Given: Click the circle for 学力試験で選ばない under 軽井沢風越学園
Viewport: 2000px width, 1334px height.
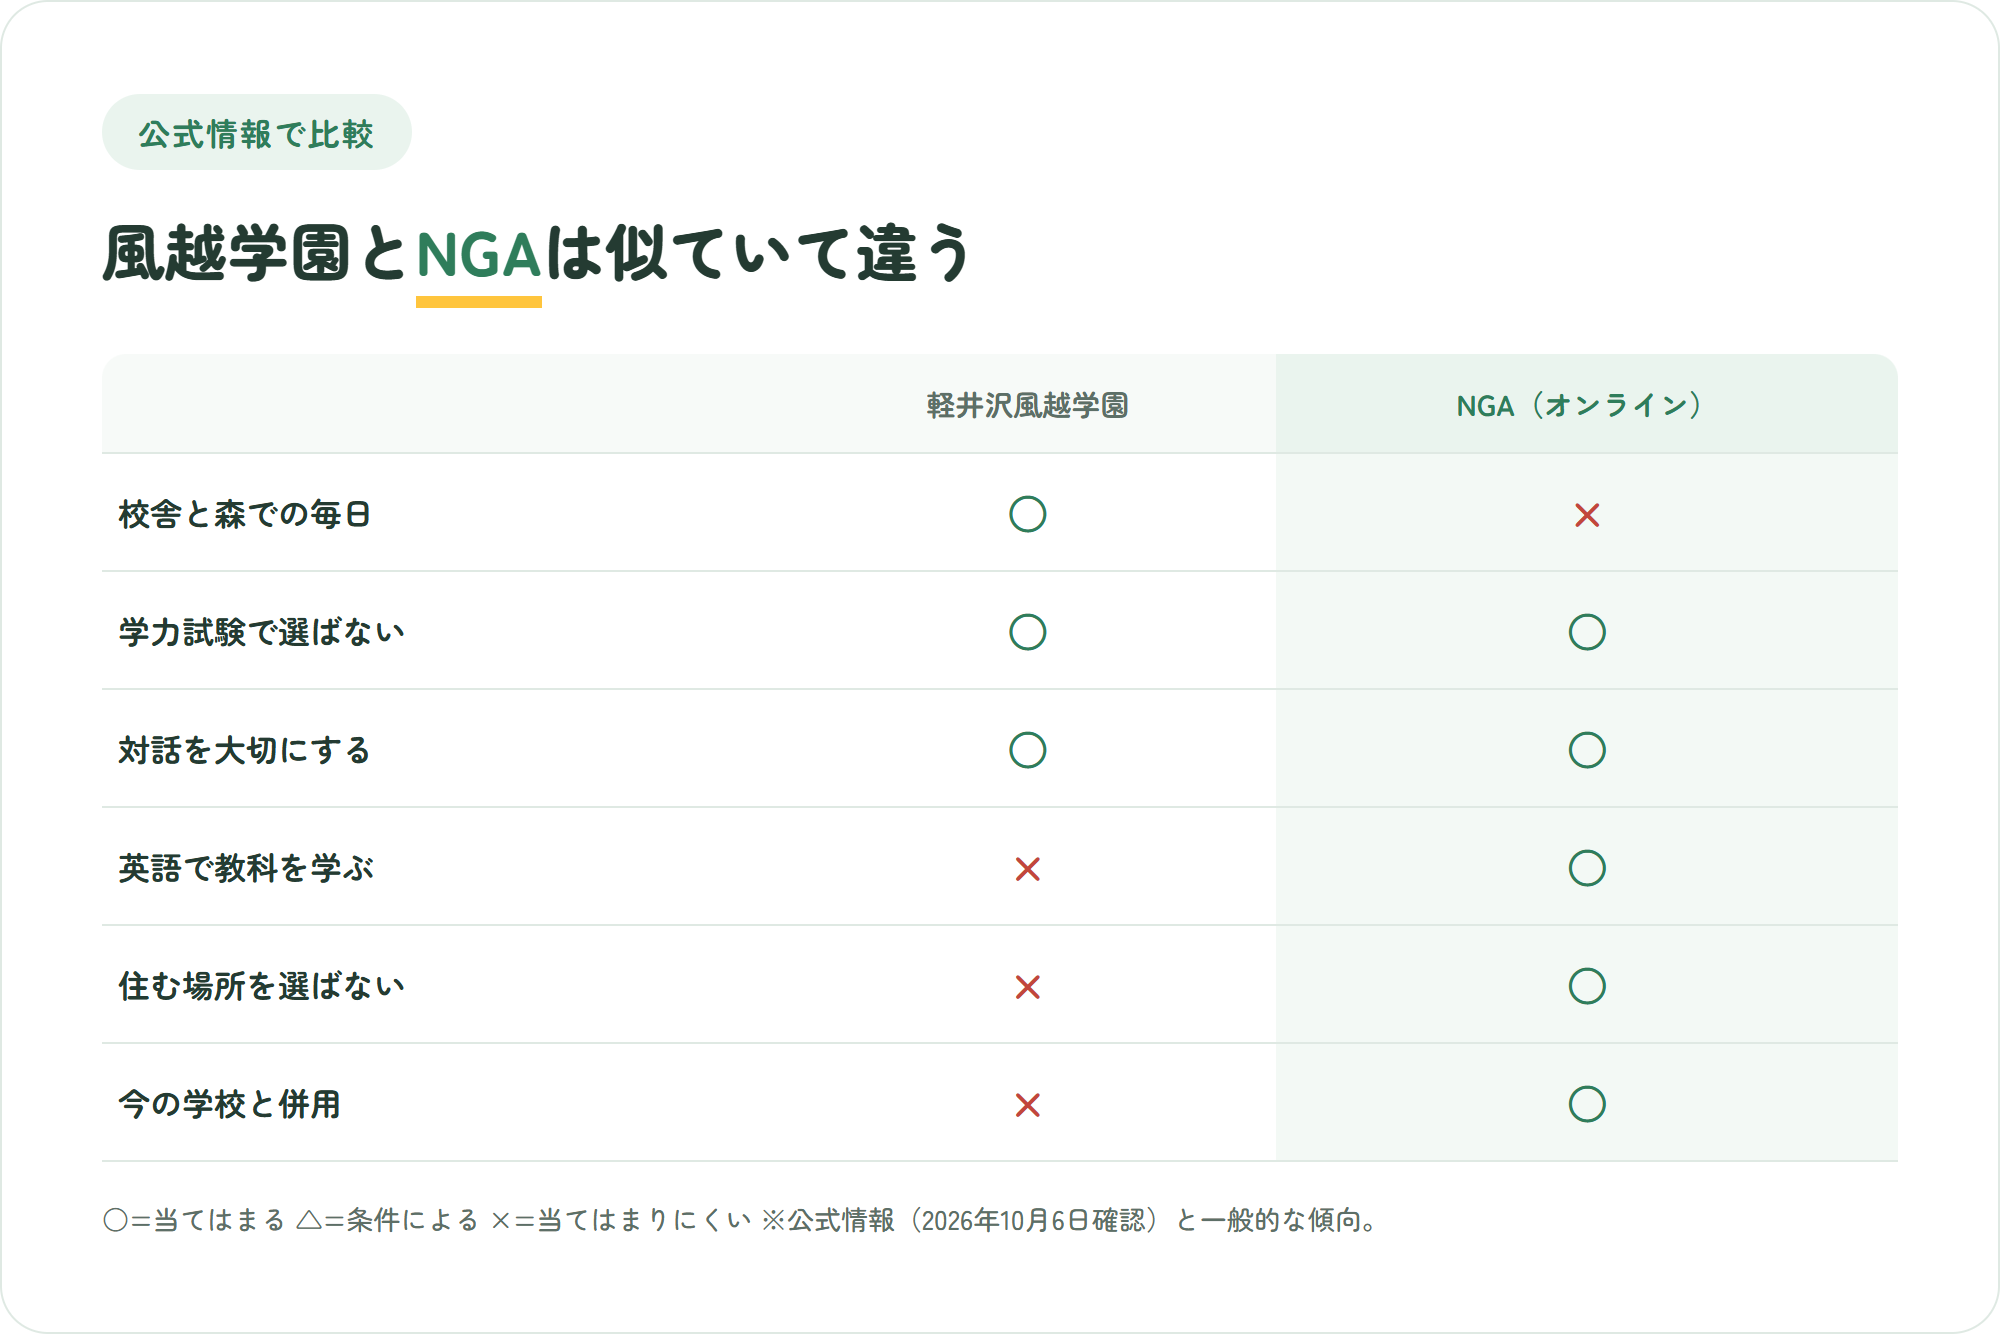Looking at the screenshot, I should [x=1027, y=632].
